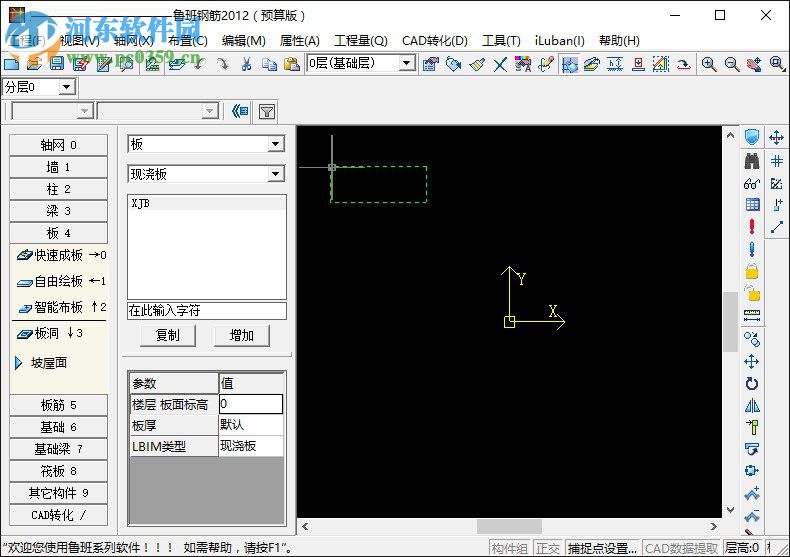Click the Zoom In magnifier icon

[709, 64]
